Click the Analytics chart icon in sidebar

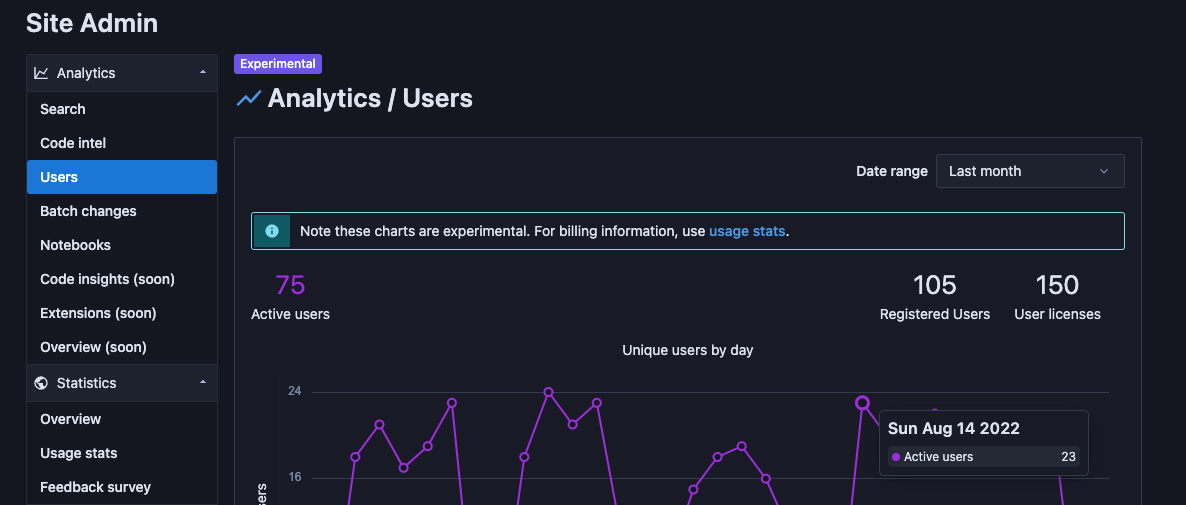(x=42, y=73)
